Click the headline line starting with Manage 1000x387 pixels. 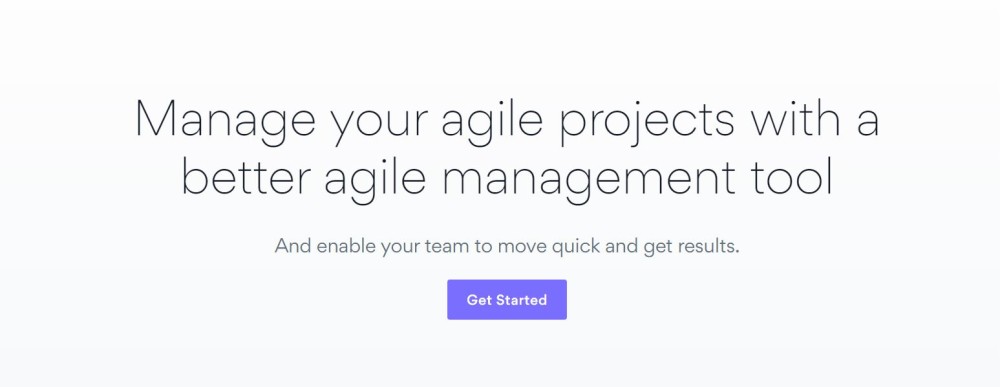tap(508, 122)
